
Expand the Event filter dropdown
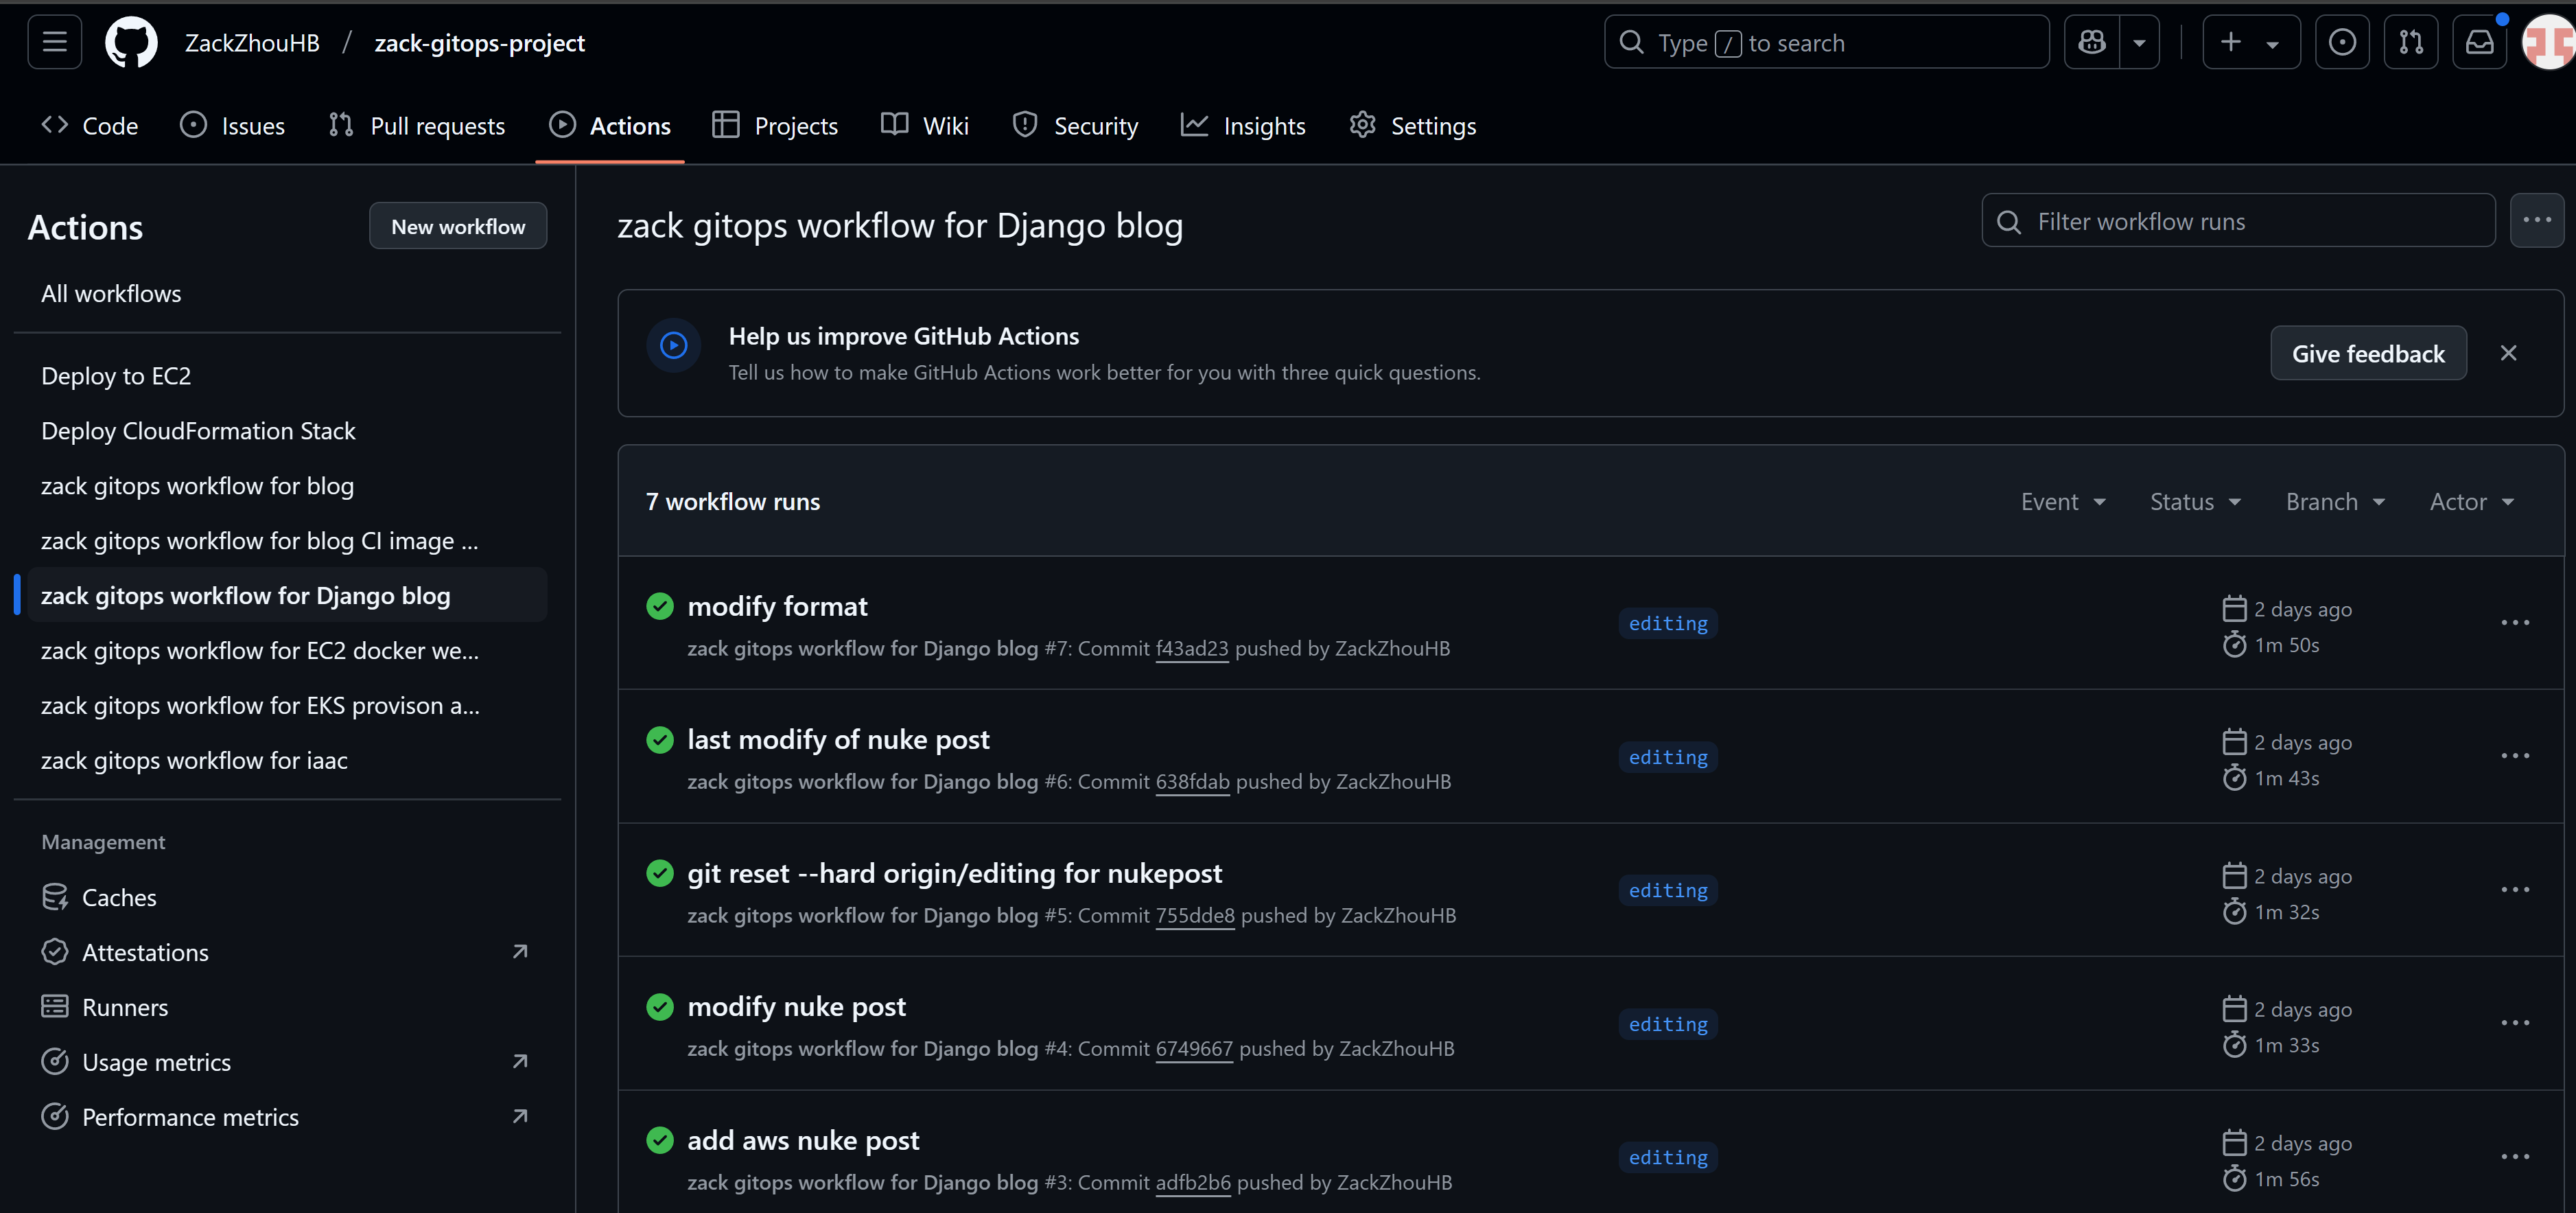click(2063, 501)
